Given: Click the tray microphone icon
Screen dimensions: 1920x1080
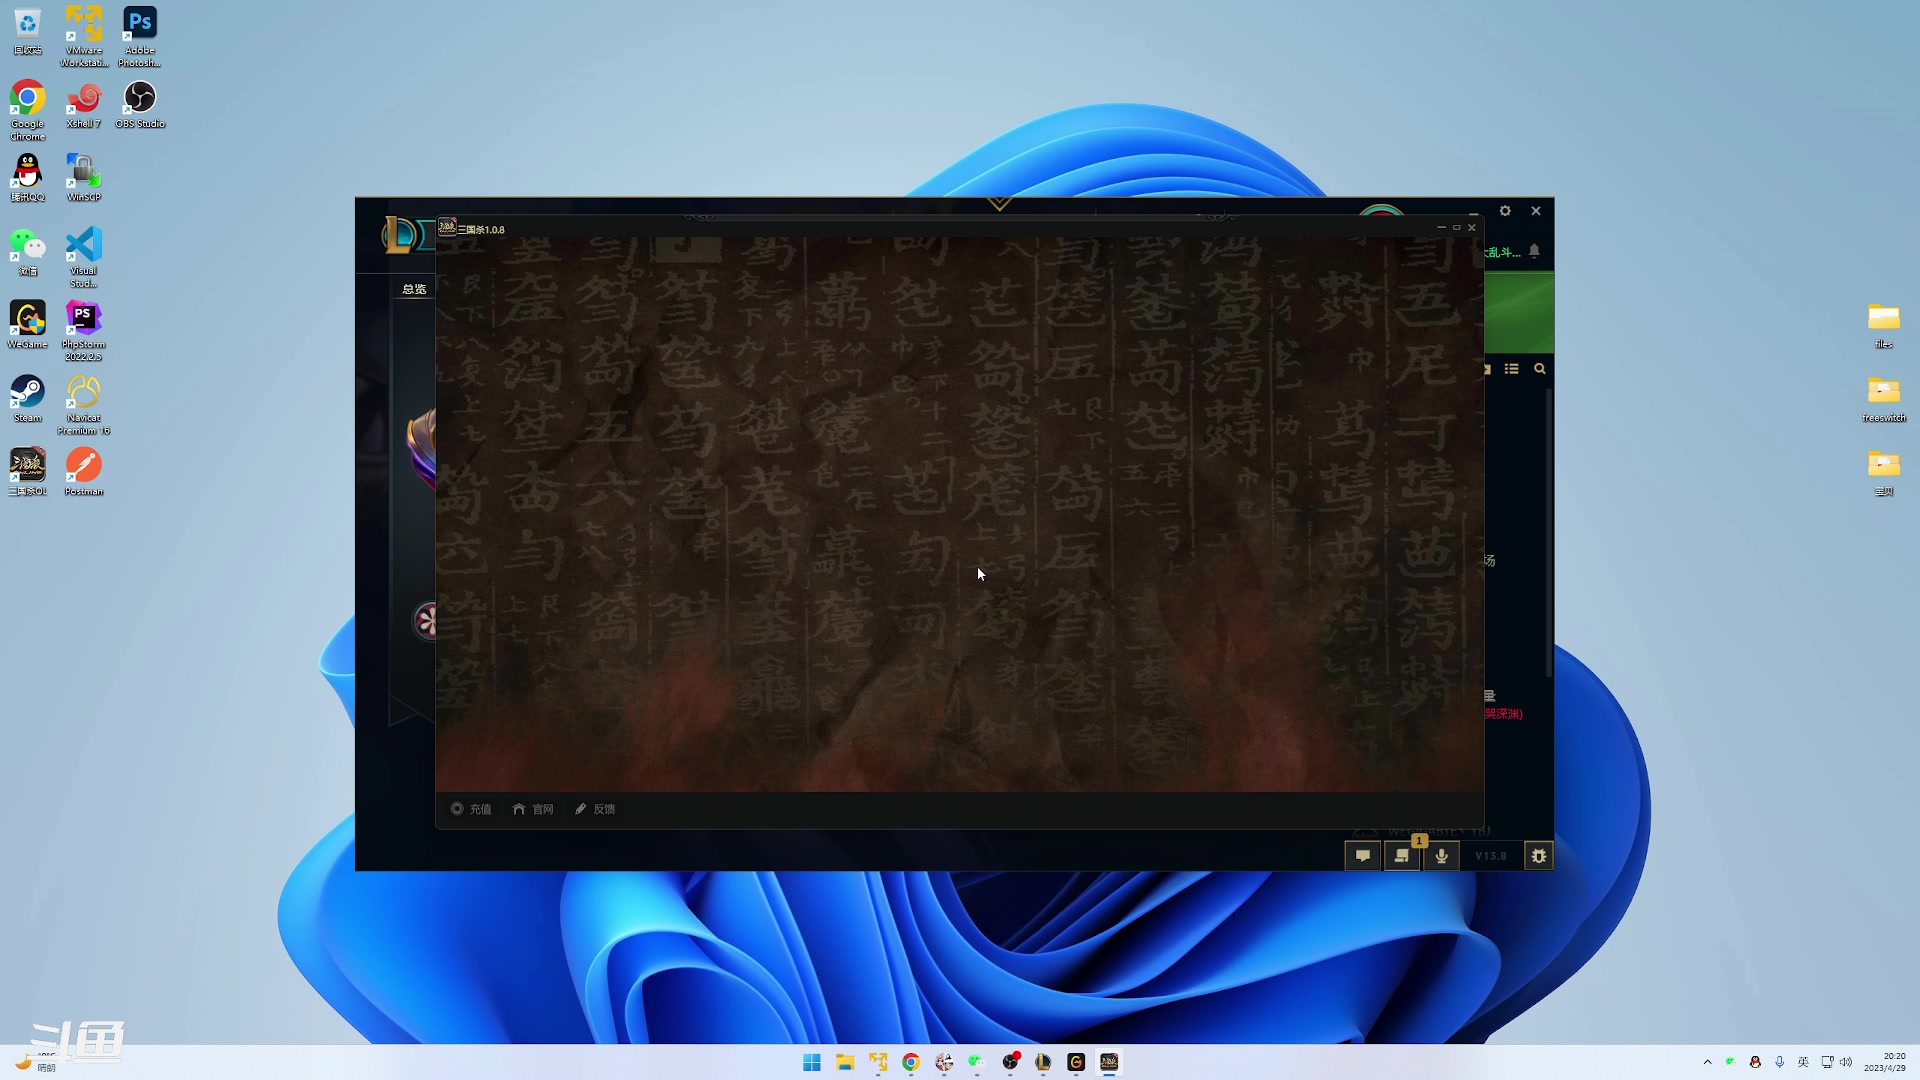Looking at the screenshot, I should (1779, 1062).
